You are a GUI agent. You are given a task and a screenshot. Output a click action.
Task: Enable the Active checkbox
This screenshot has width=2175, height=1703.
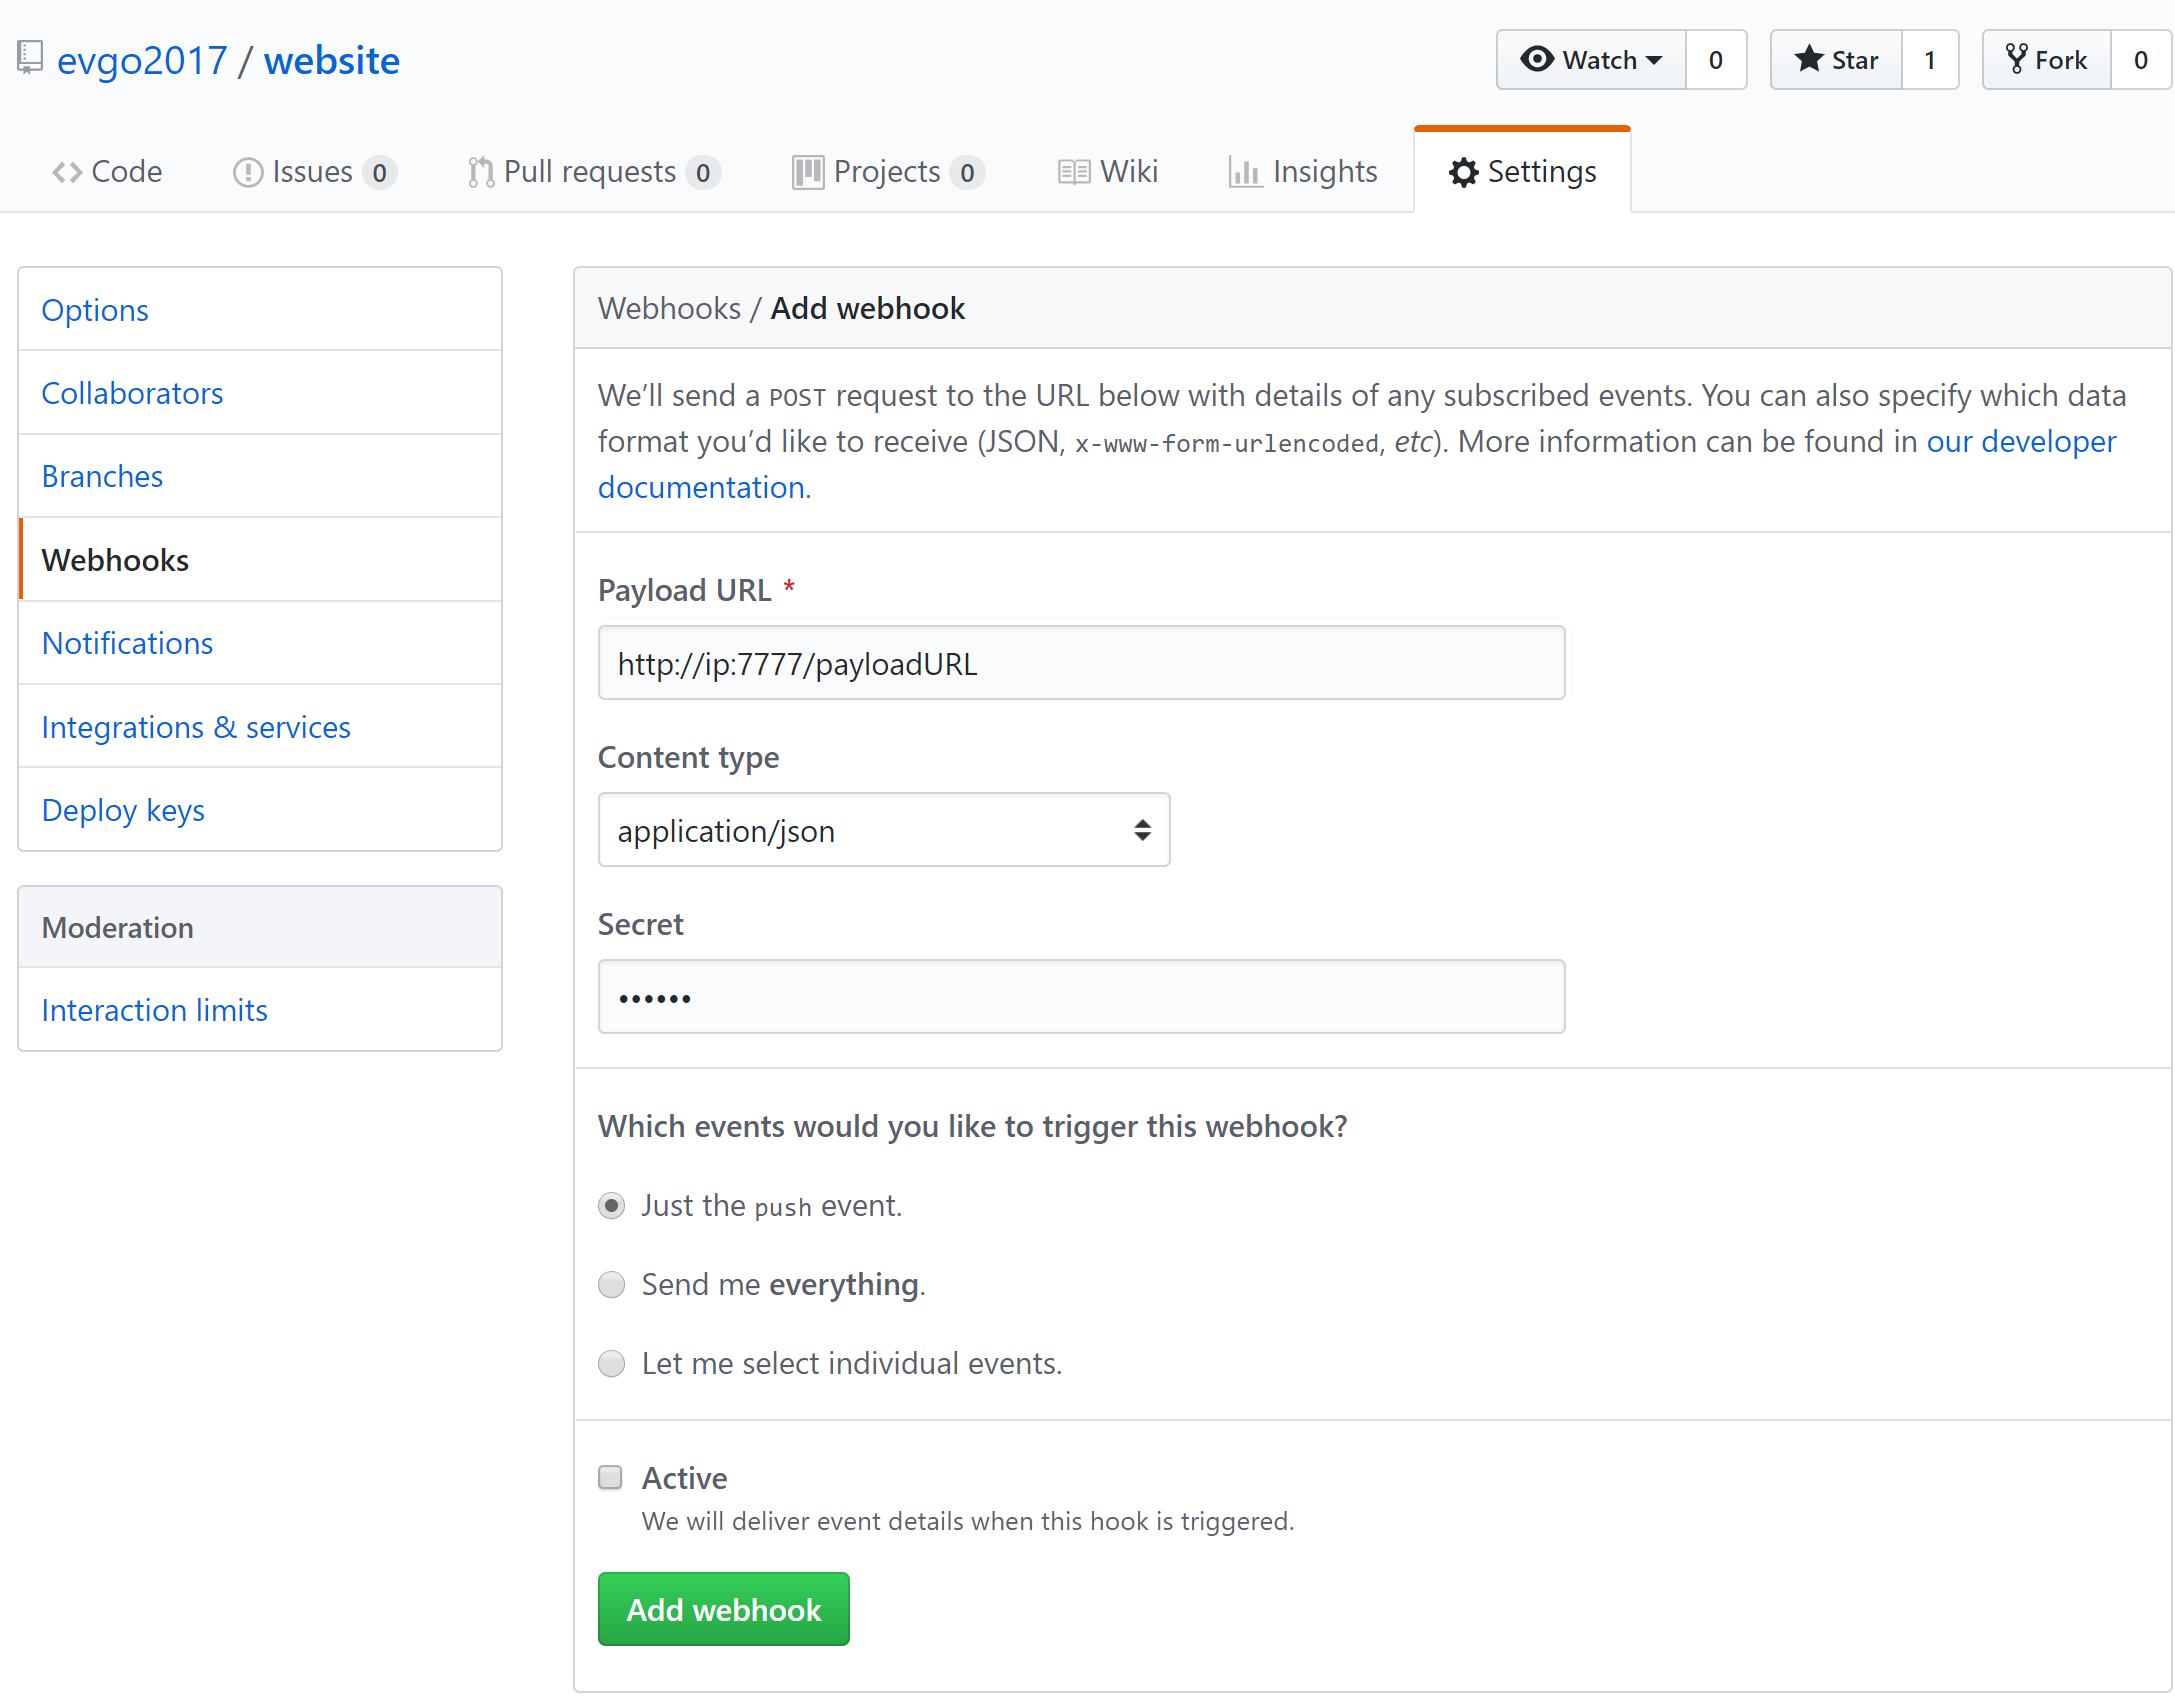(613, 1479)
